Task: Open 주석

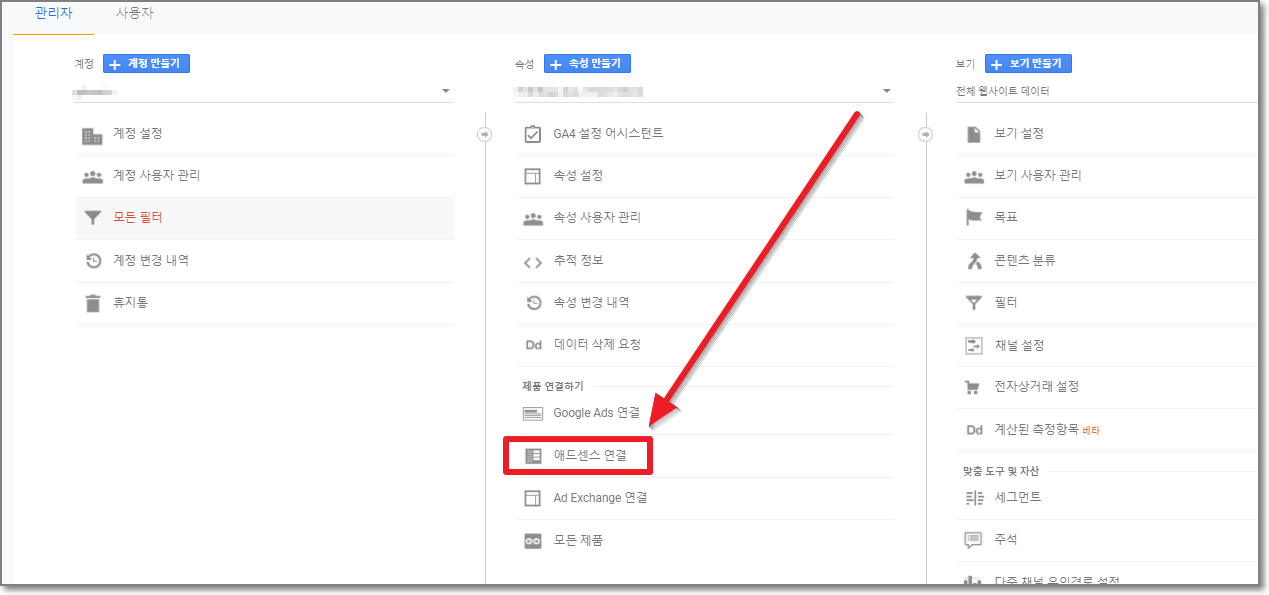Action: pos(1106,540)
